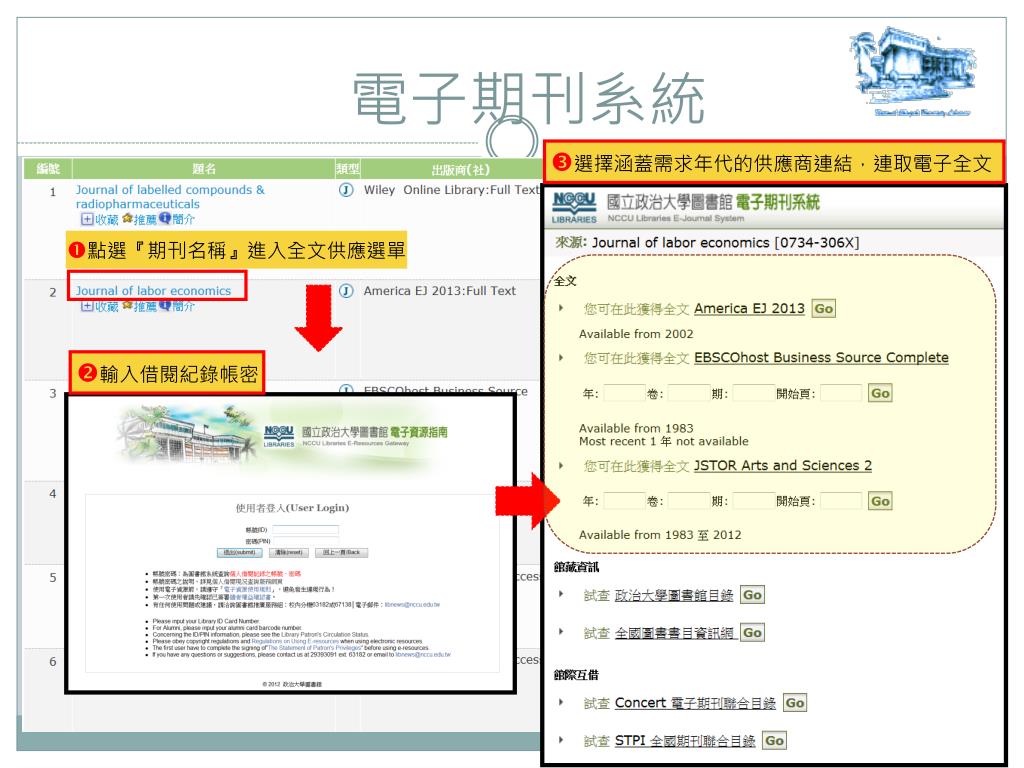Click the reset button on User Login
The image size is (1024, 768).
(x=289, y=552)
